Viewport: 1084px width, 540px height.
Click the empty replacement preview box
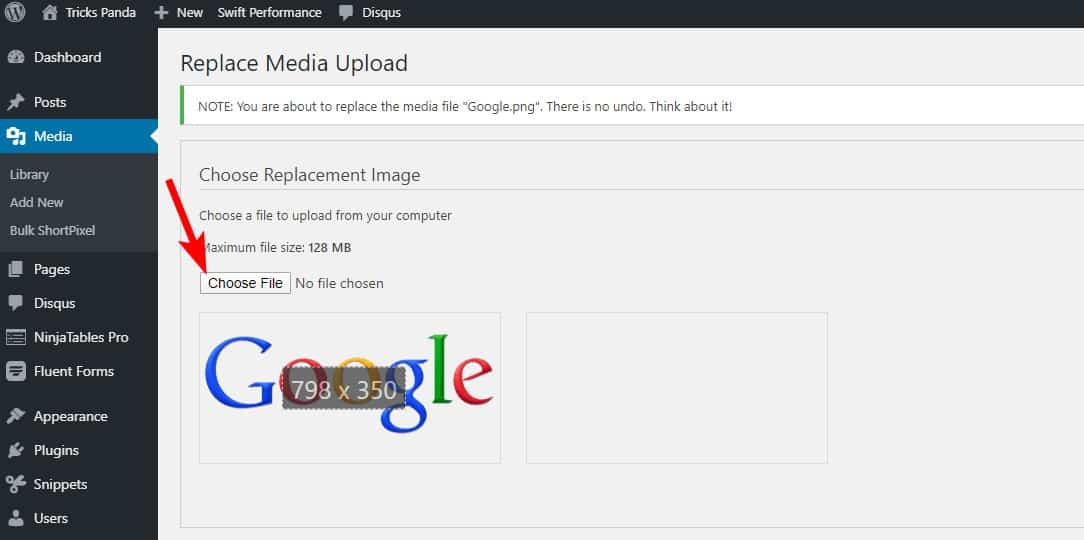pyautogui.click(x=676, y=387)
